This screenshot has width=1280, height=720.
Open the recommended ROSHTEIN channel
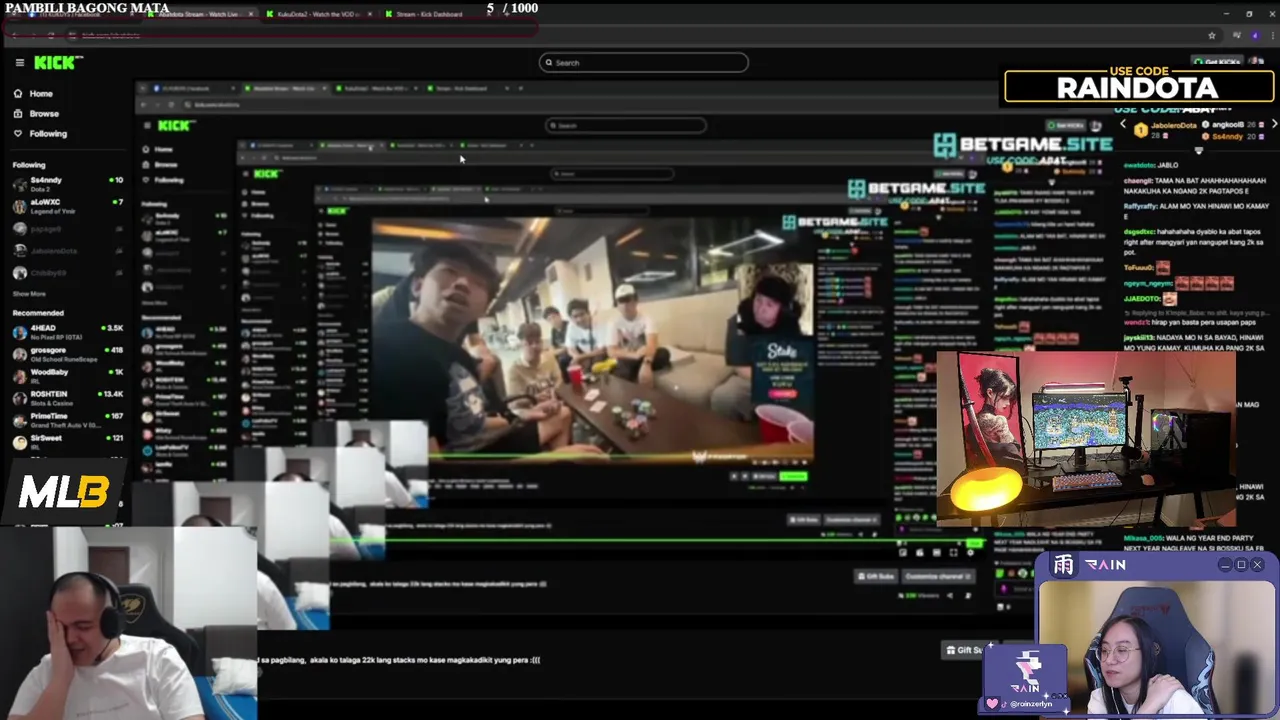[67, 397]
